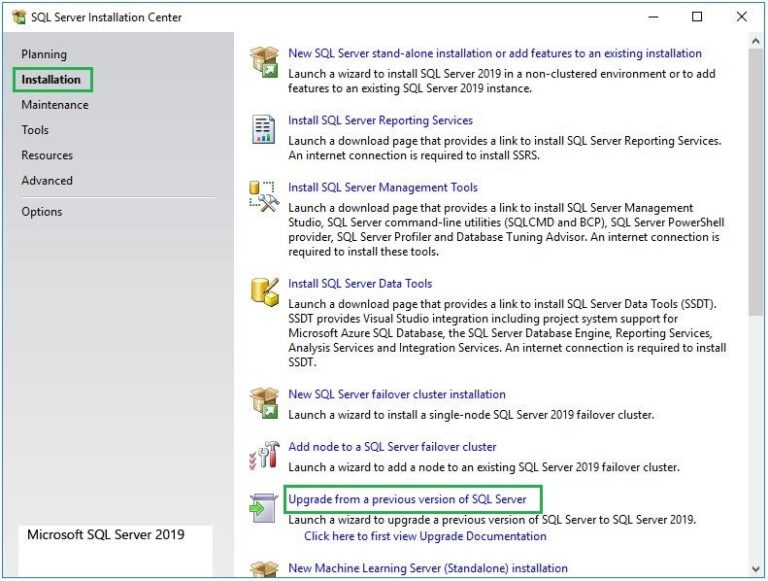768x581 pixels.
Task: Launch new SQL Server stand-alone installation
Action: 495,53
